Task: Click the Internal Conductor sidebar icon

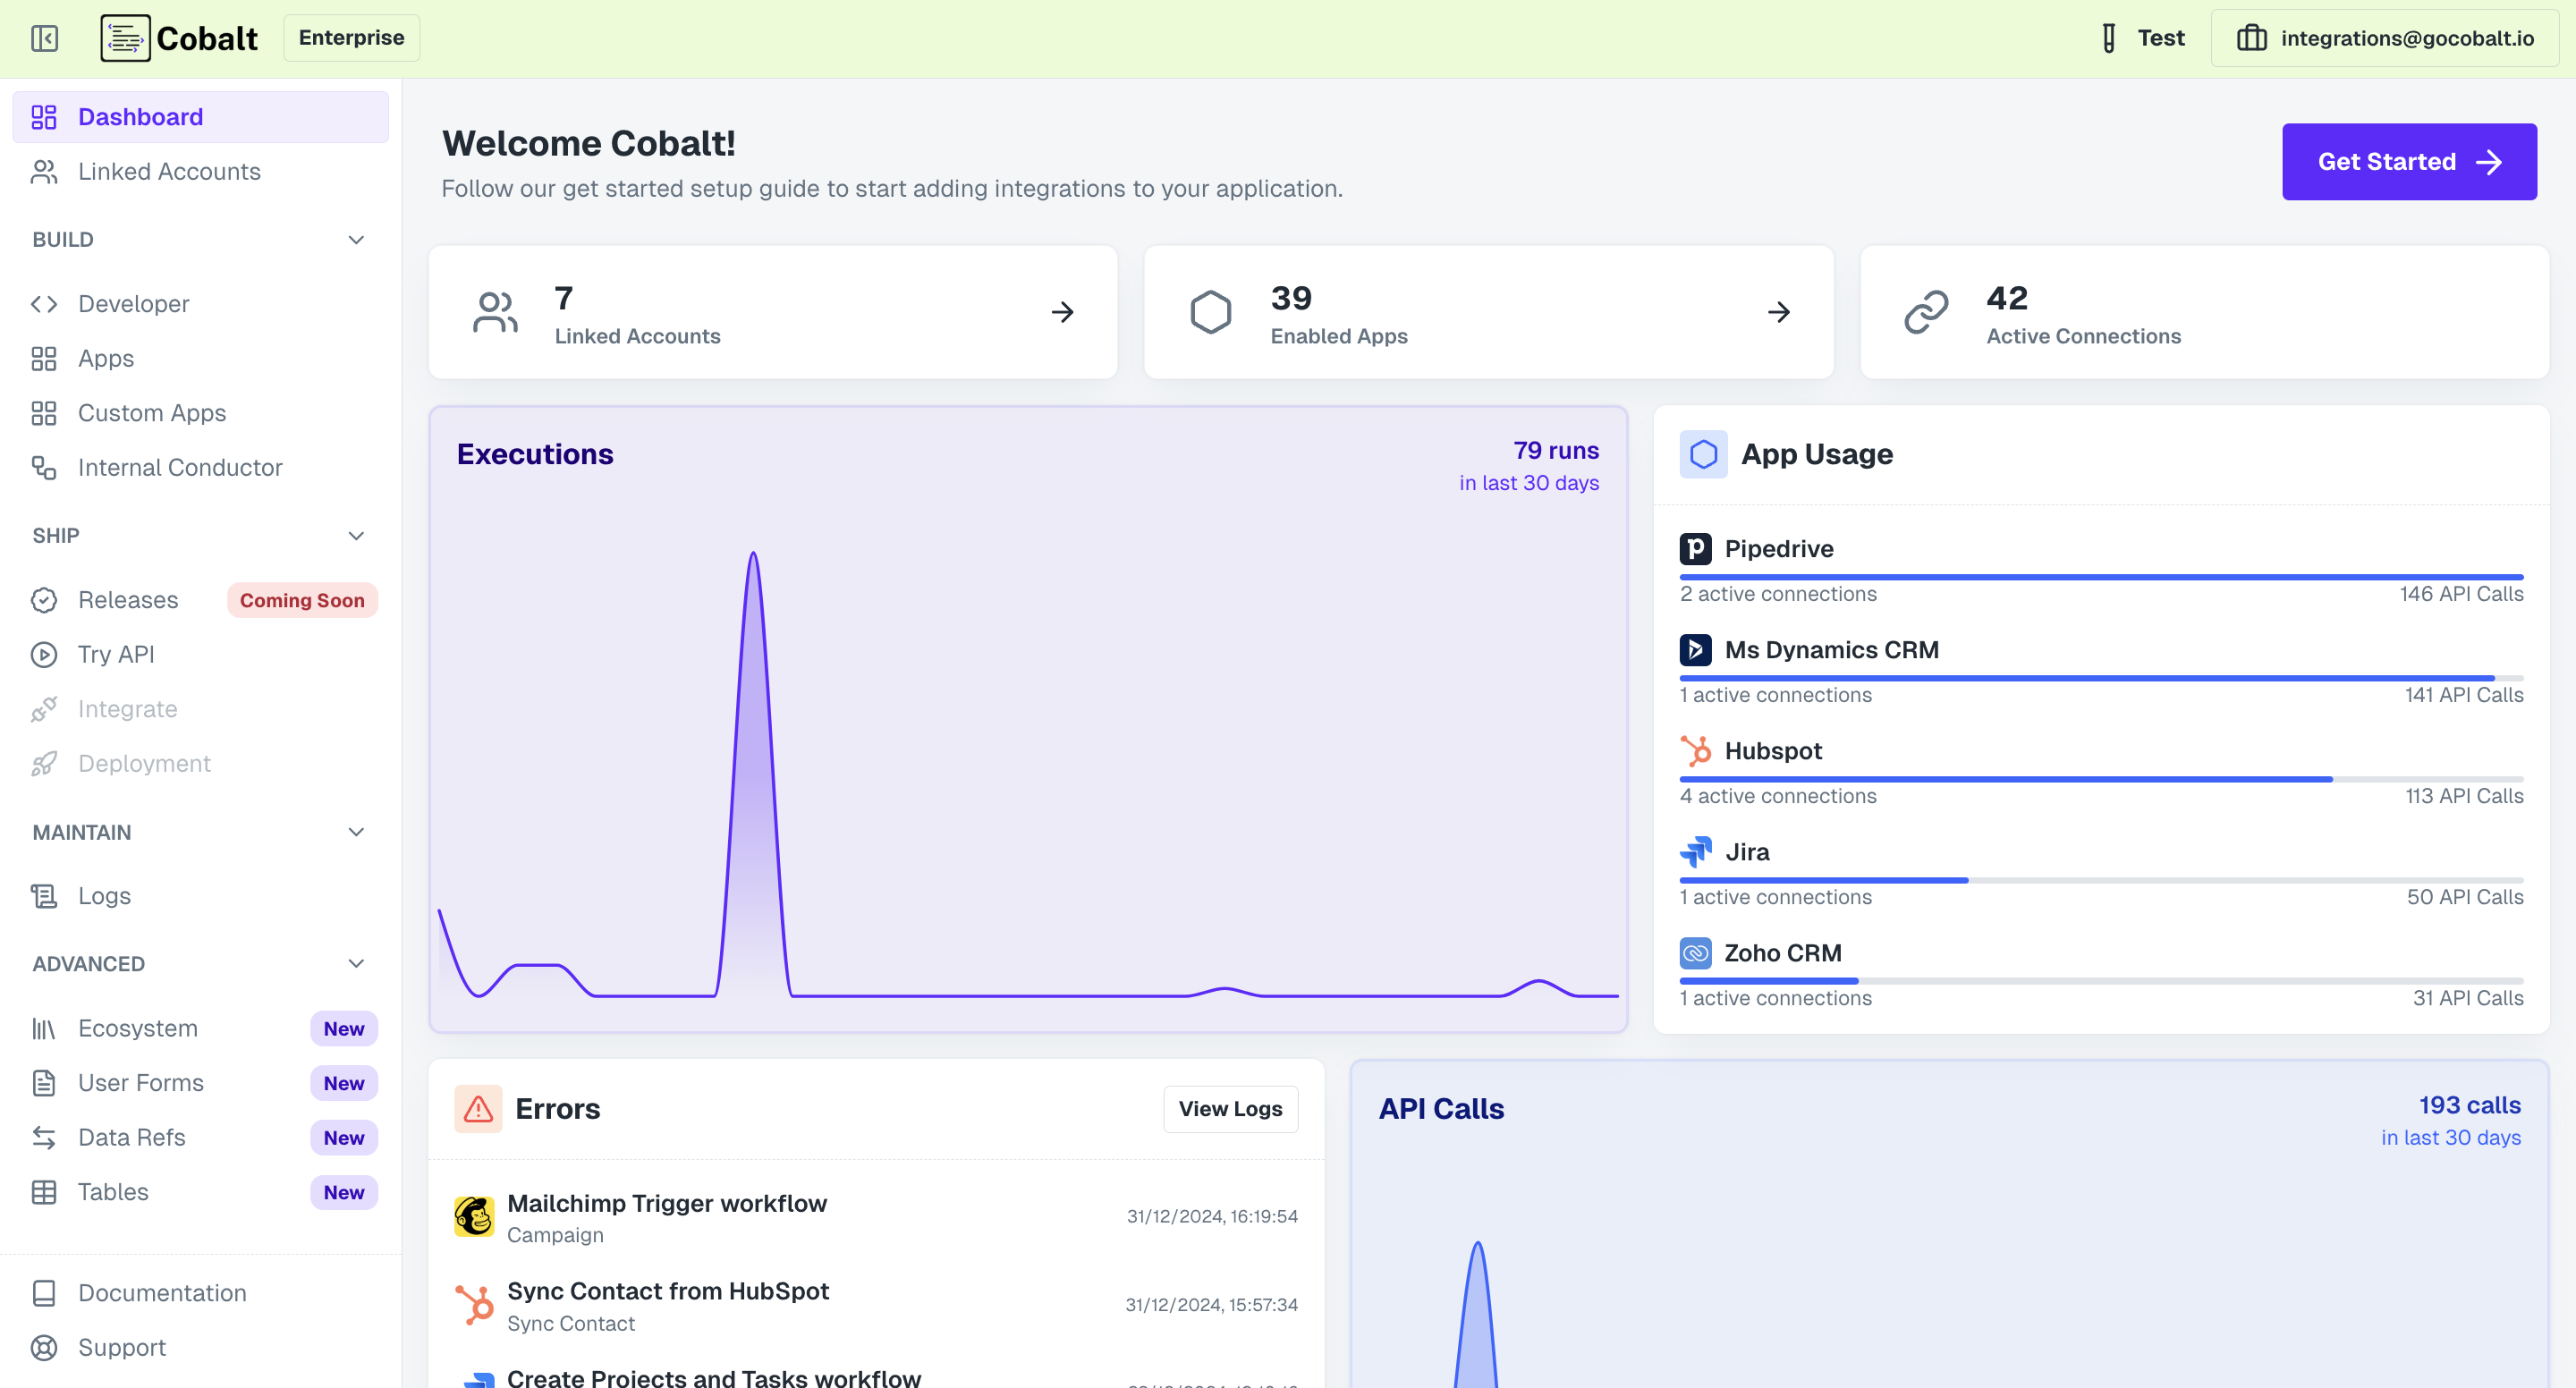Action: click(x=44, y=468)
